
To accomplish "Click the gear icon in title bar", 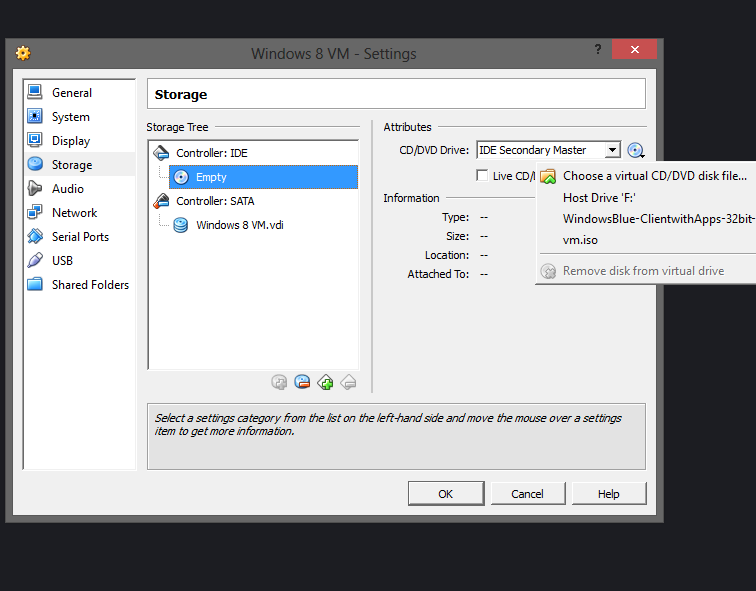I will click(23, 53).
